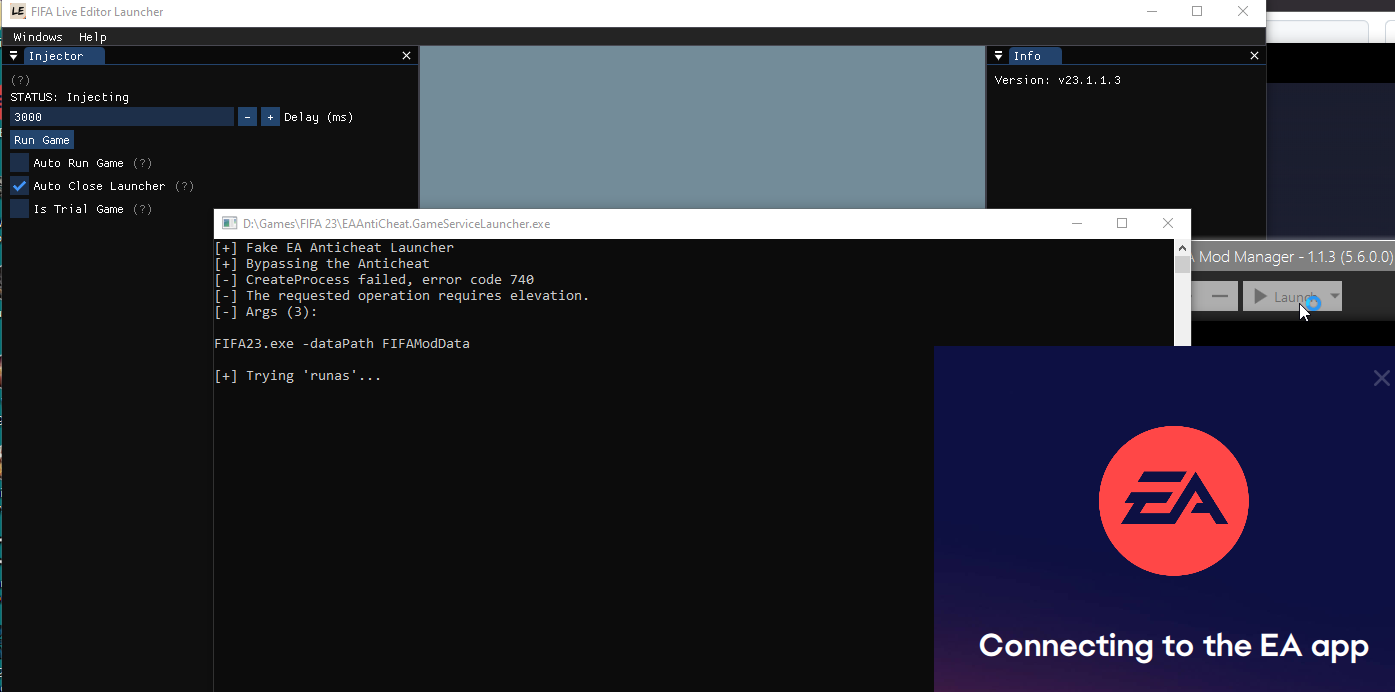Viewport: 1395px width, 692px height.
Task: Close the Info panel
Action: tap(1255, 56)
